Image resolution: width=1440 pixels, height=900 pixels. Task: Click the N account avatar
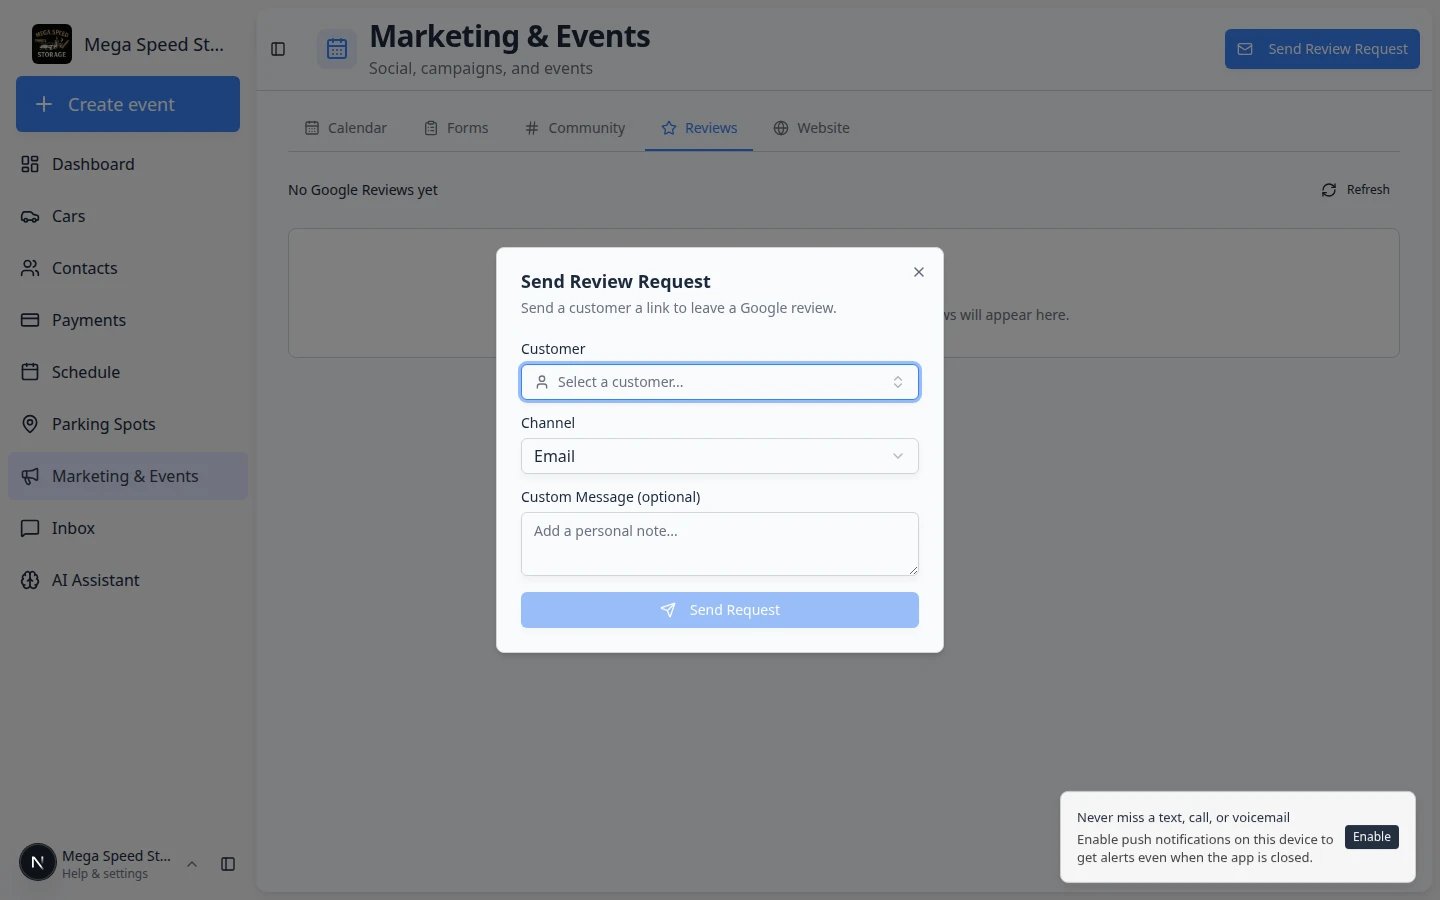click(38, 862)
